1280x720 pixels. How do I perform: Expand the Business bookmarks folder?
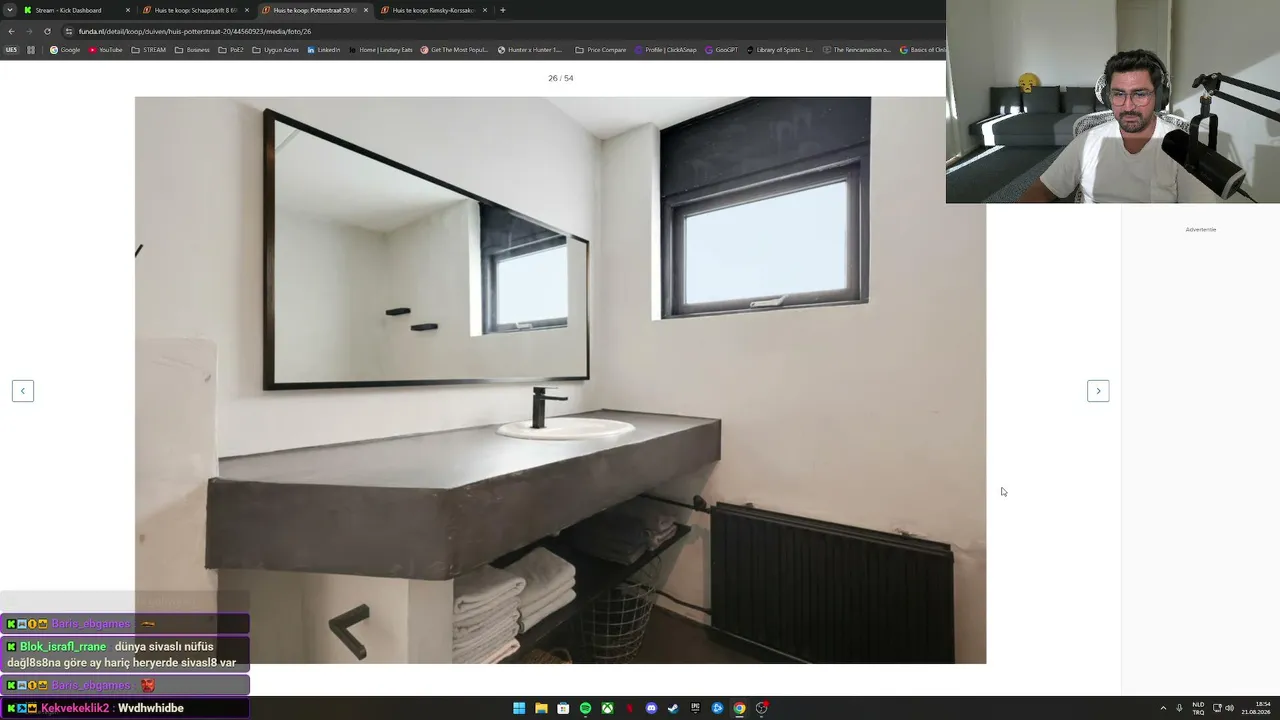click(192, 50)
